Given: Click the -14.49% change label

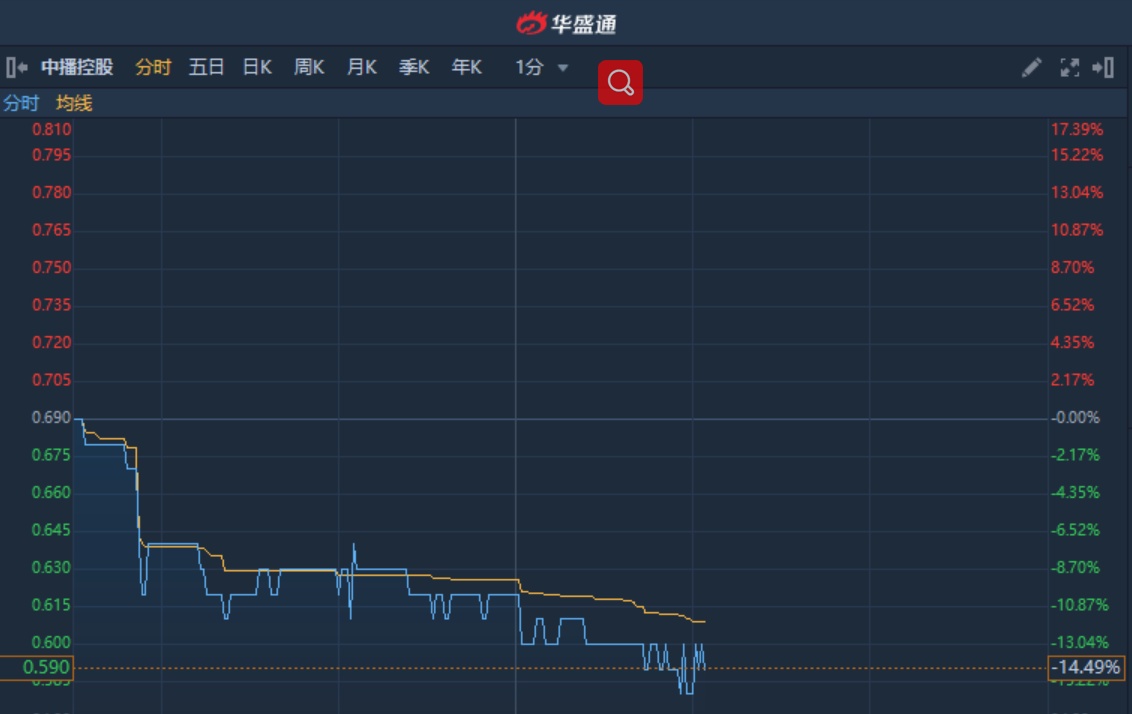Looking at the screenshot, I should [x=1086, y=667].
